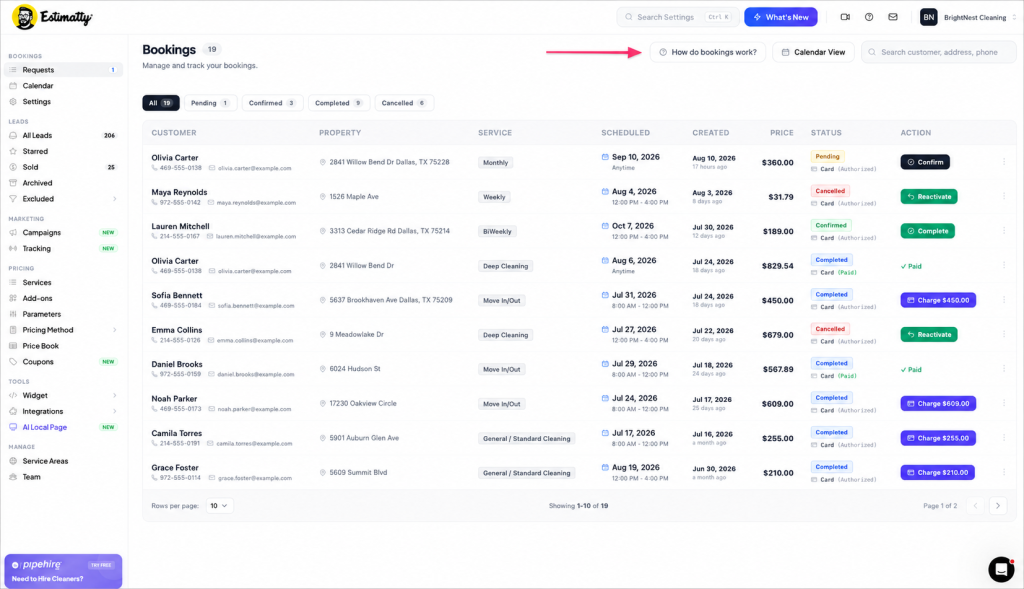Click Charge $450.00 for Sofia Bennett
The width and height of the screenshot is (1024, 589).
(x=938, y=300)
